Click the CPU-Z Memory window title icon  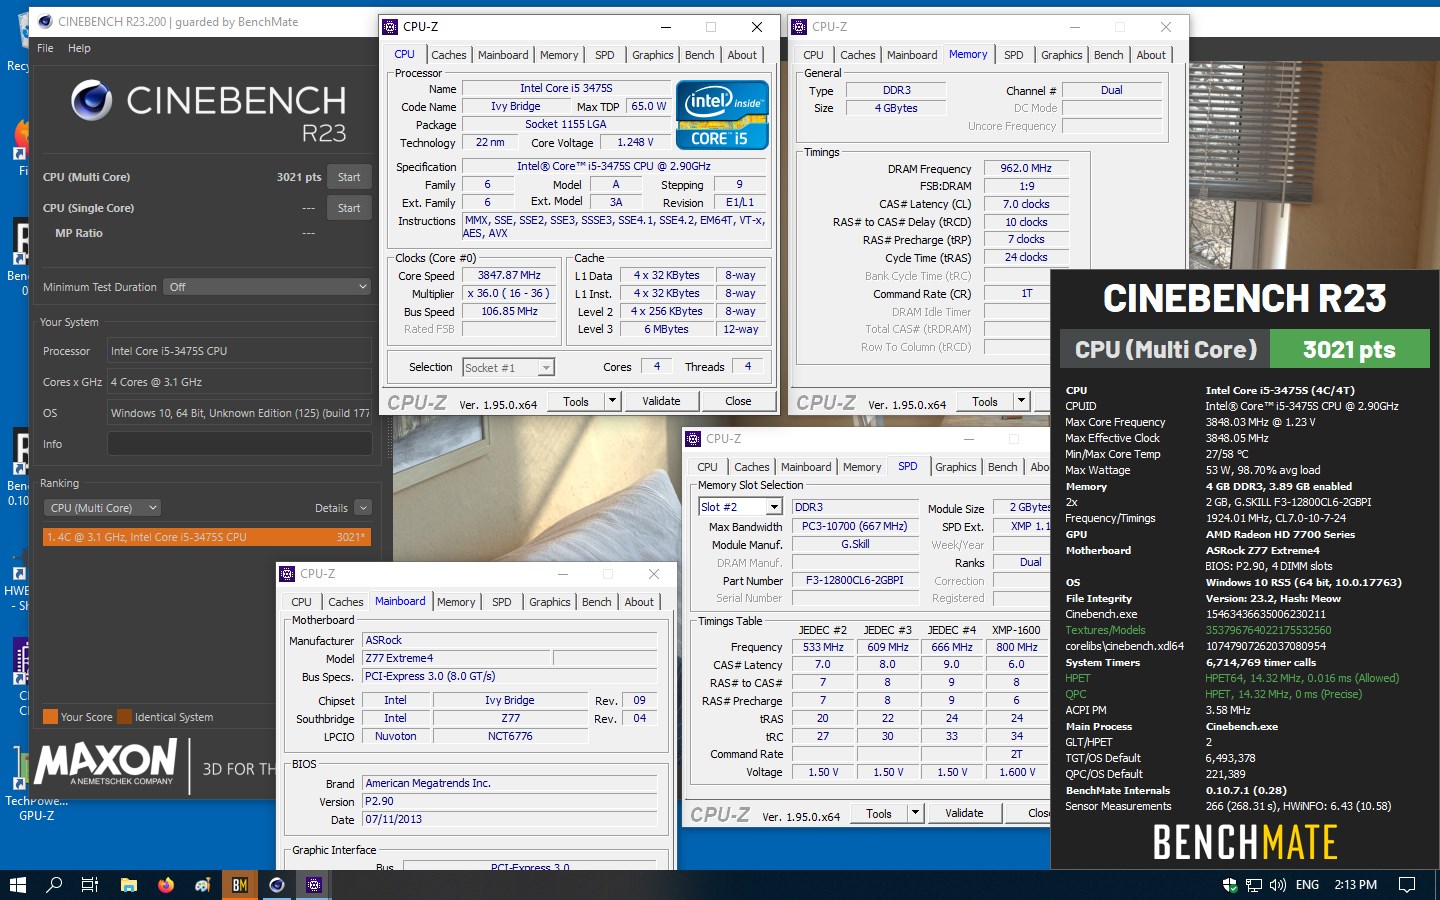(799, 27)
